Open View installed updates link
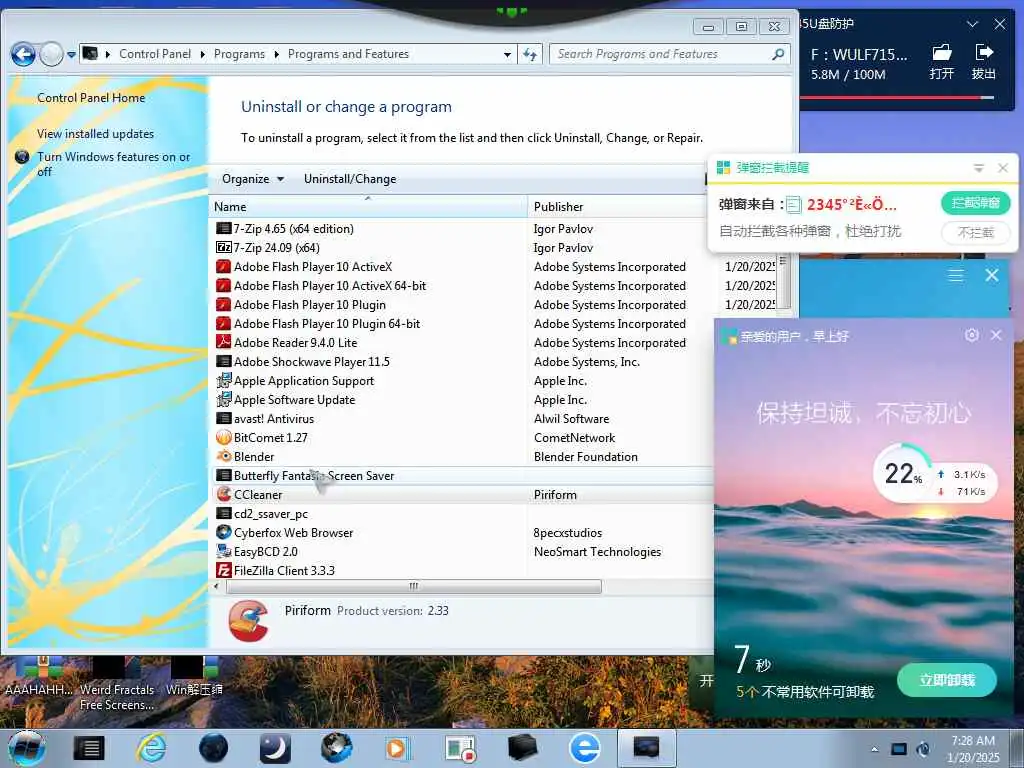The width and height of the screenshot is (1024, 768). (x=95, y=134)
